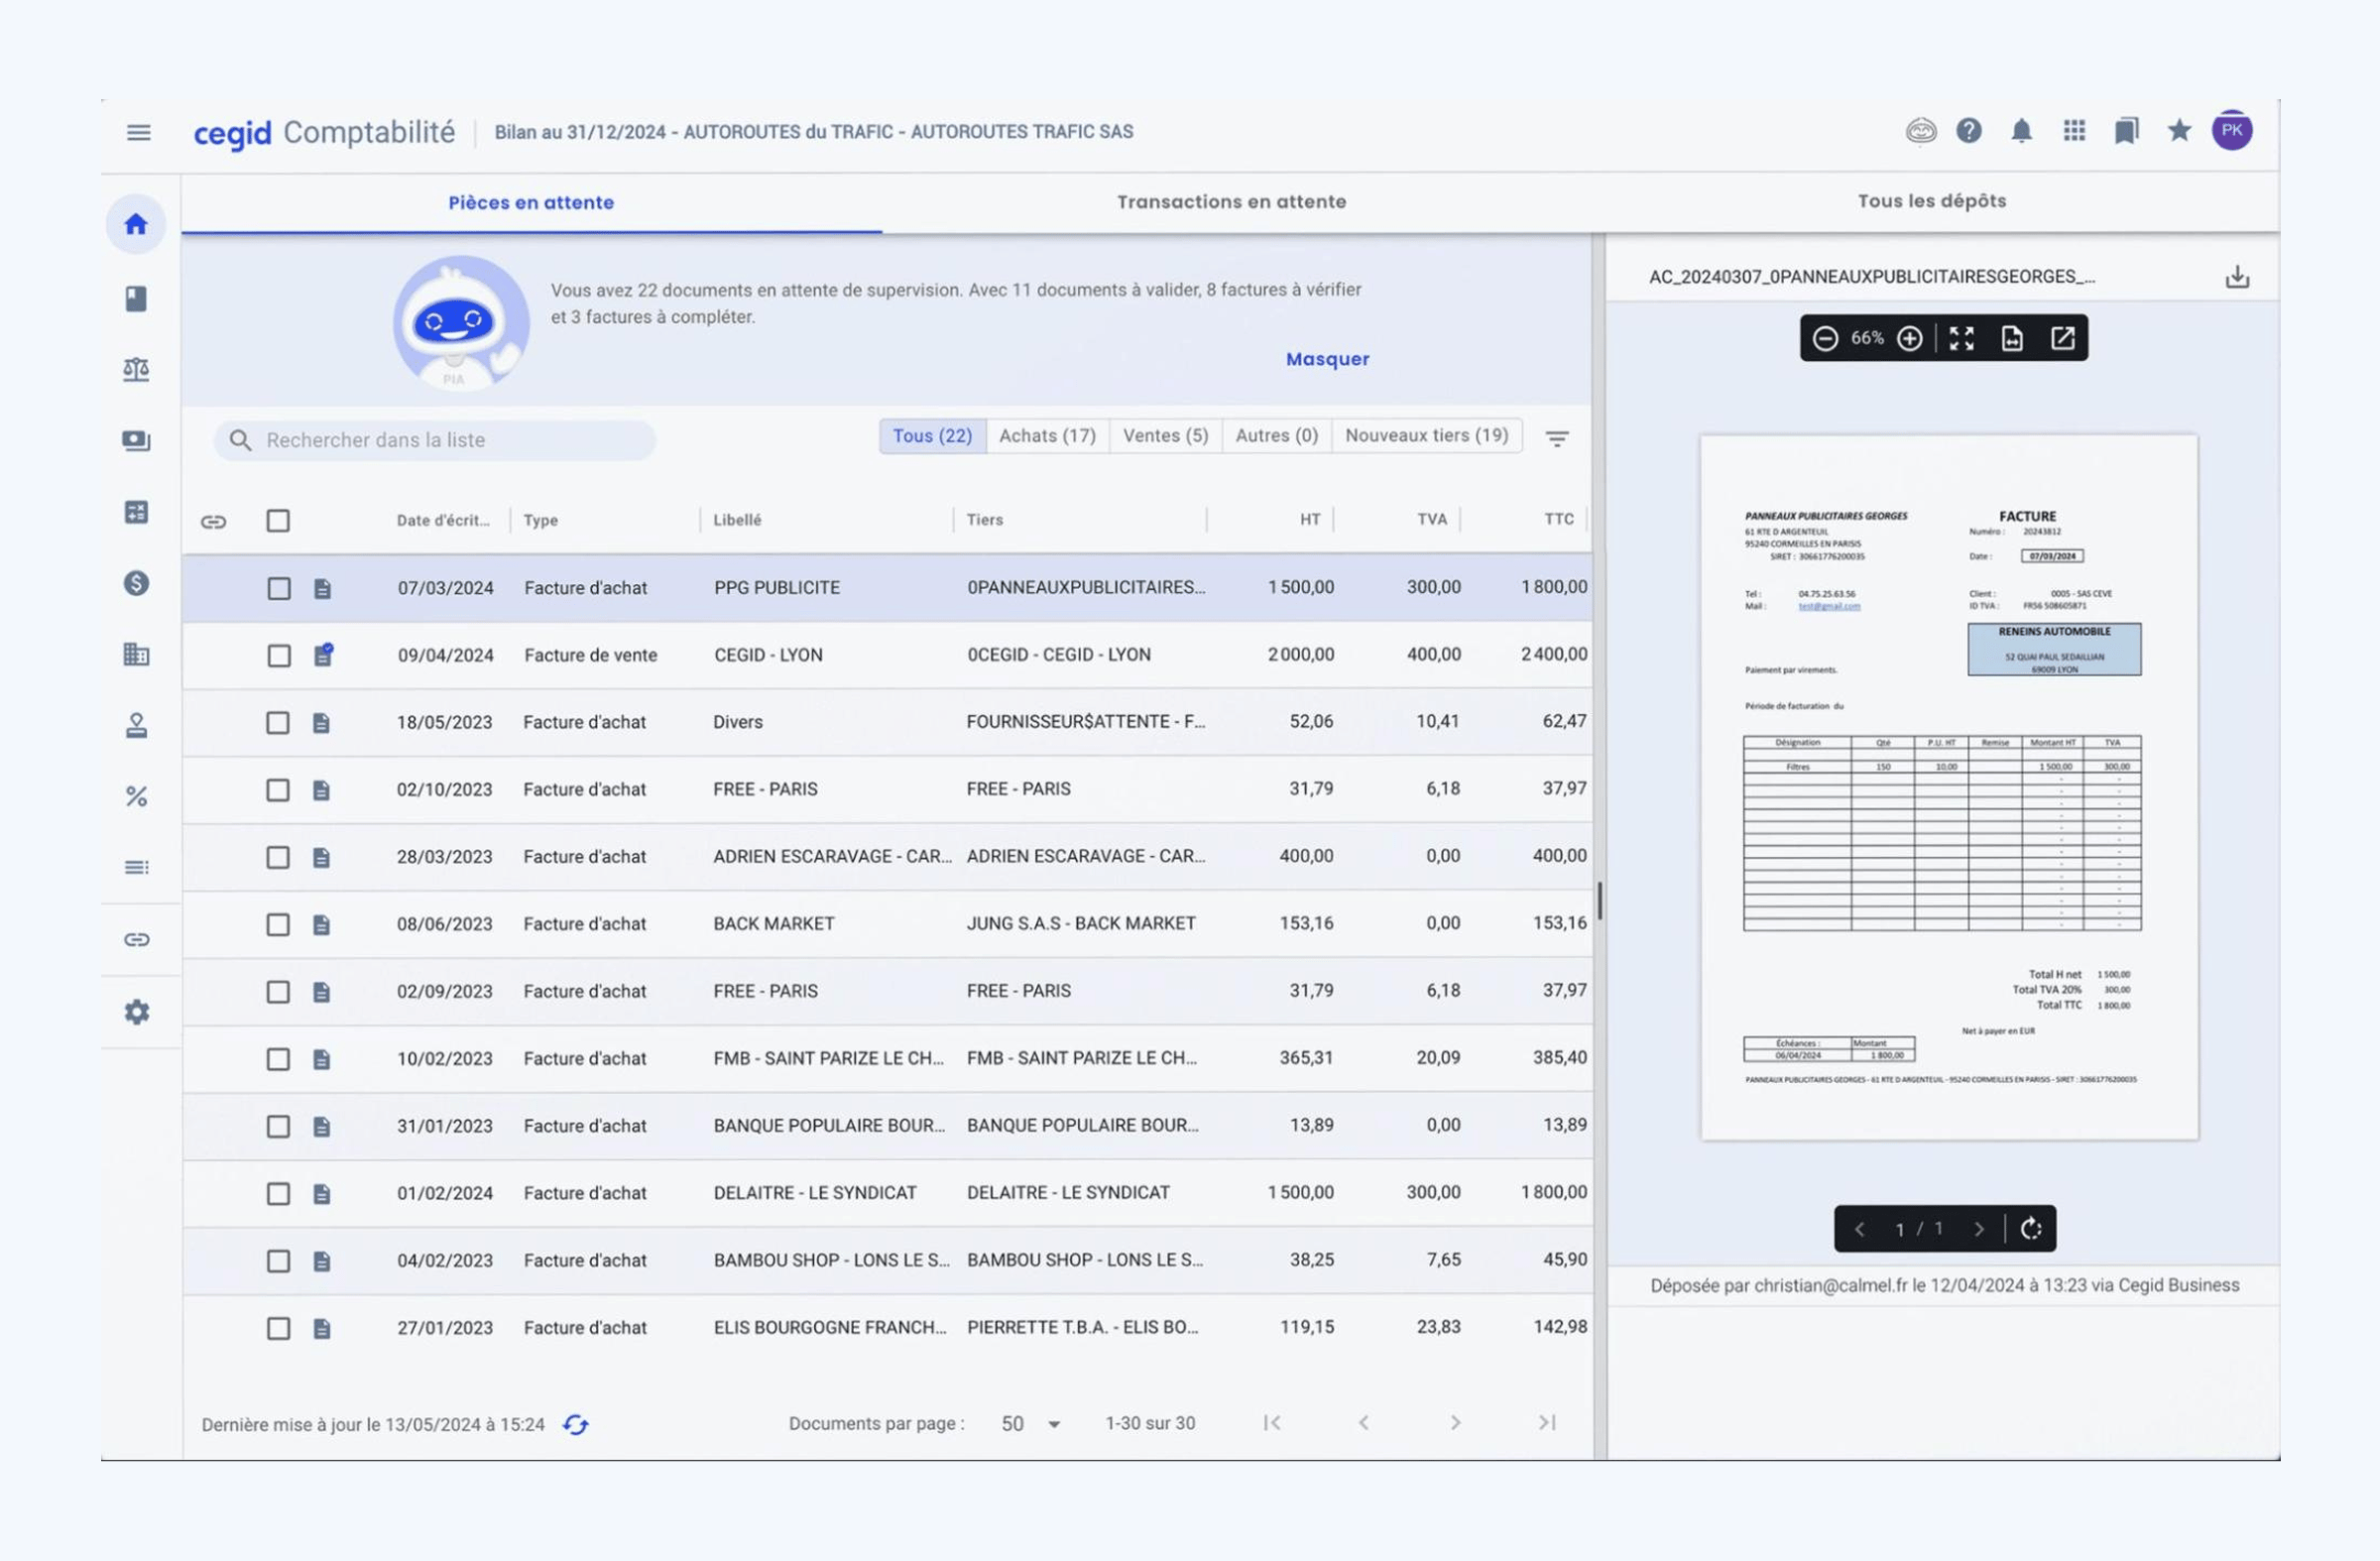
Task: Check the PPG PUBLICITE row checkbox
Action: pos(279,588)
